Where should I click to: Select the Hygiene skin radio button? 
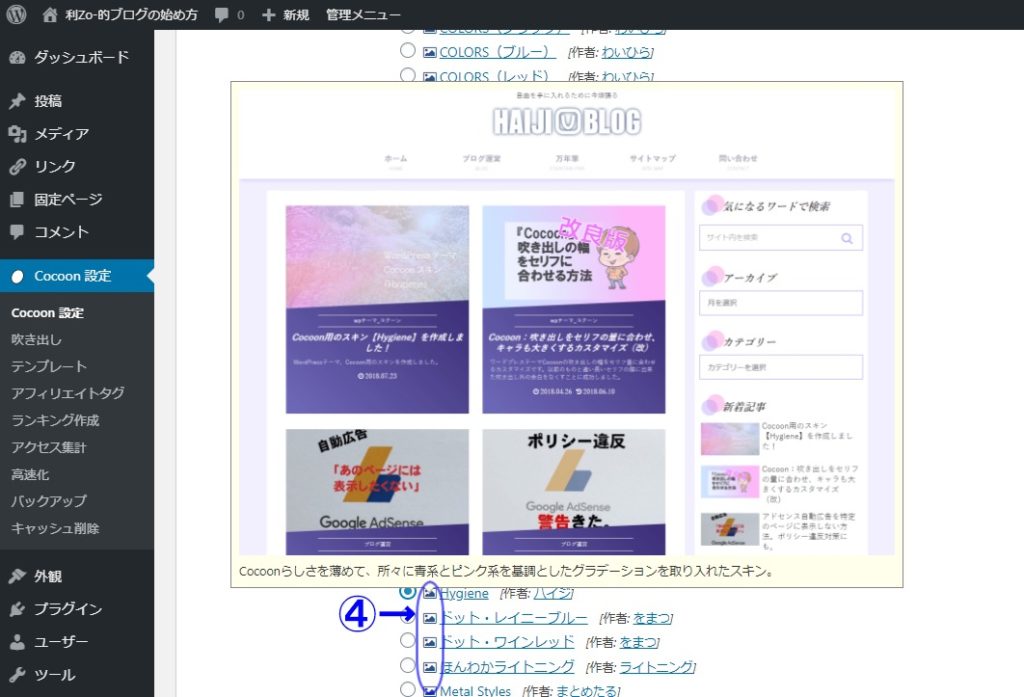tap(407, 592)
